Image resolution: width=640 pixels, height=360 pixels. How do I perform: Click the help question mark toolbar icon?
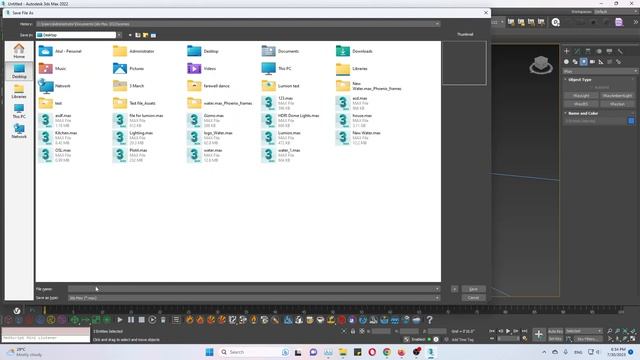click(429, 320)
